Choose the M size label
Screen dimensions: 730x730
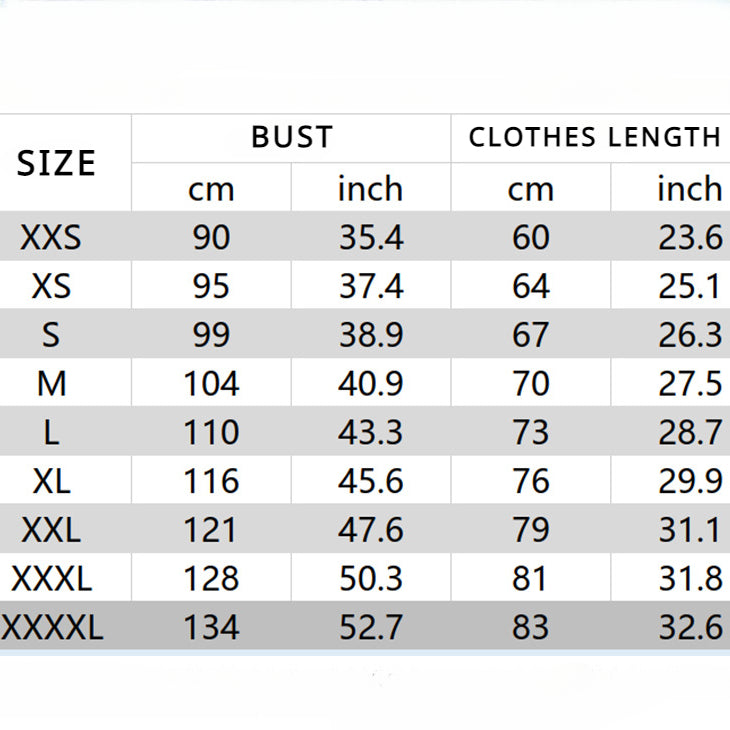51,383
